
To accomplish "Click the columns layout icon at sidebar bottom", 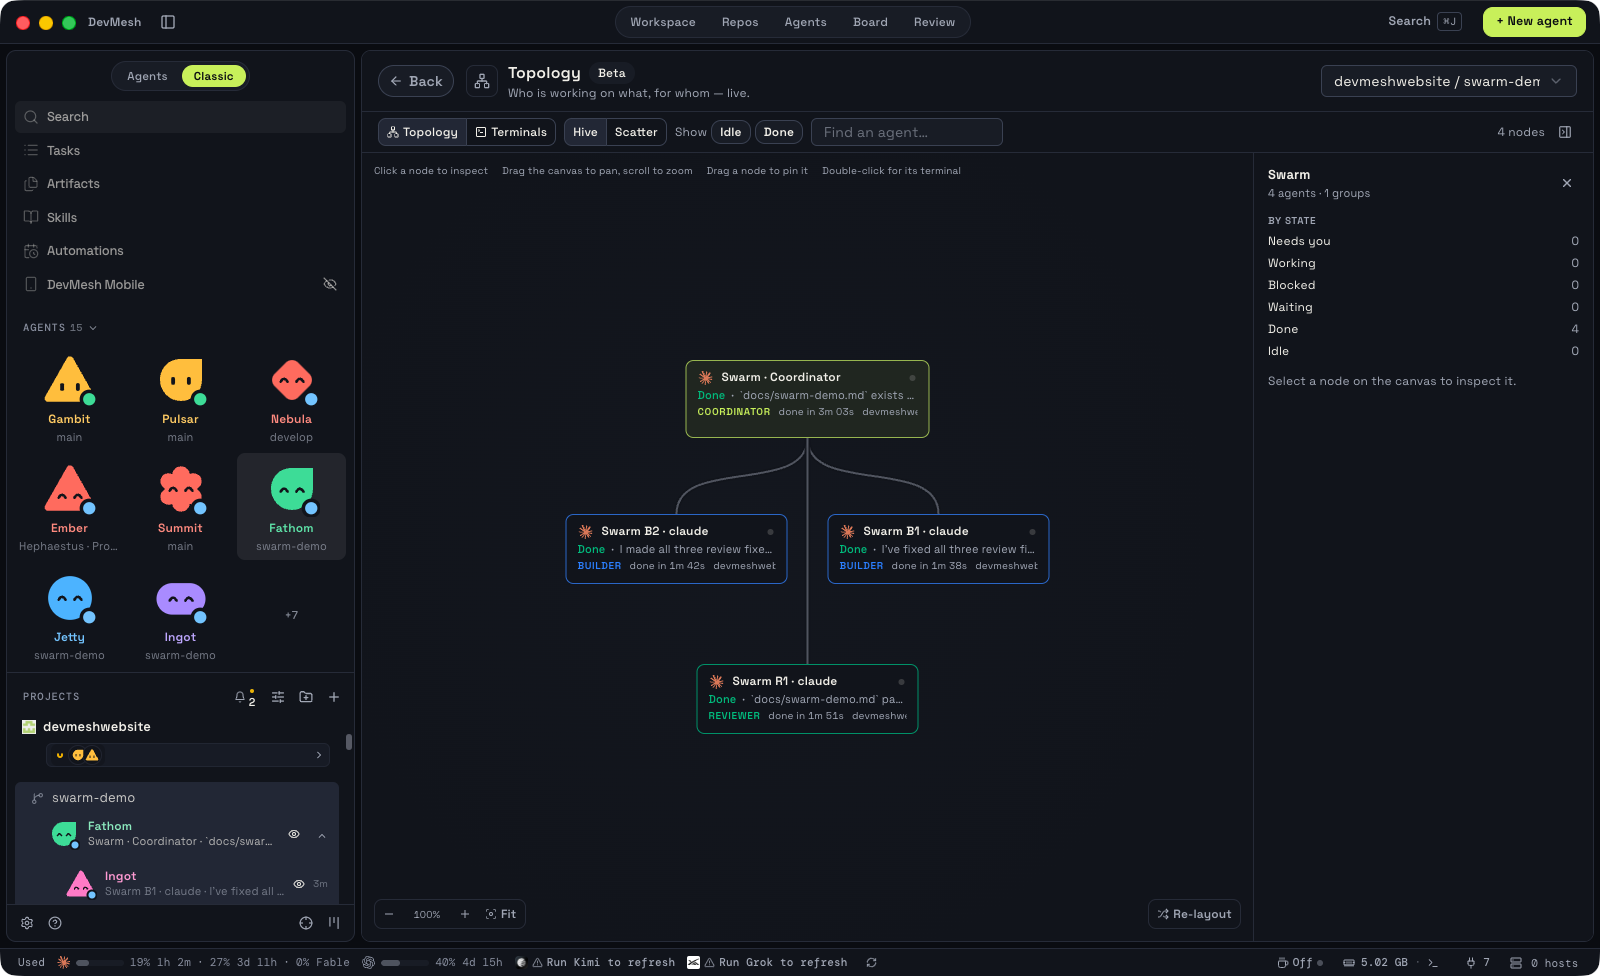I will [x=334, y=923].
